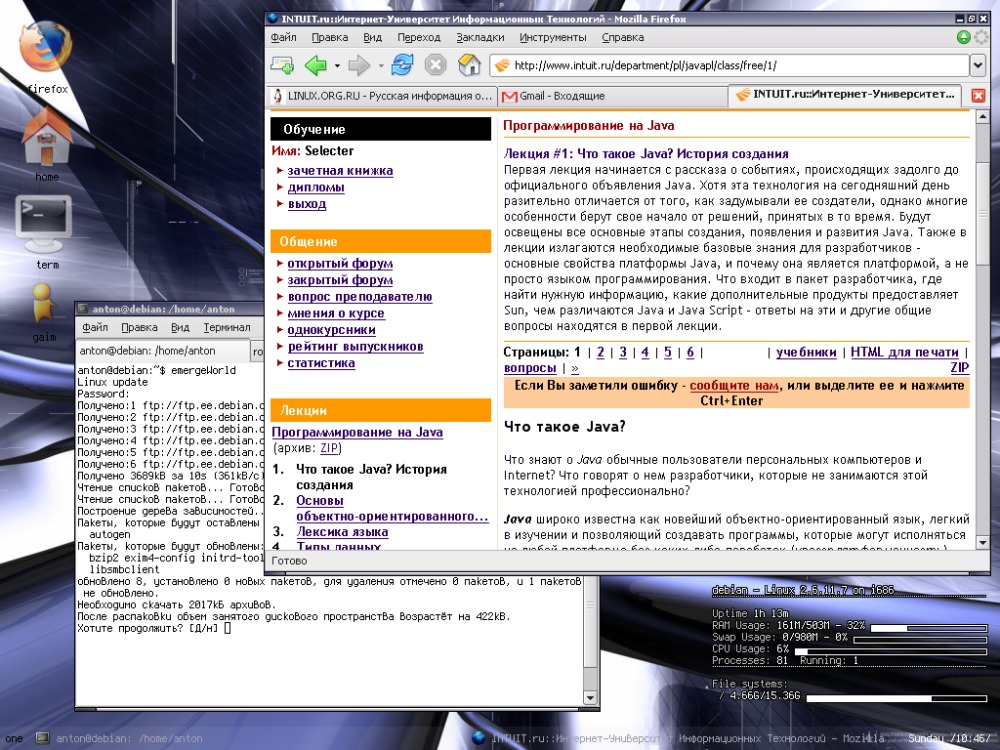This screenshot has height=750, width=1000.
Task: Reload the page in Firefox
Action: pyautogui.click(x=402, y=64)
